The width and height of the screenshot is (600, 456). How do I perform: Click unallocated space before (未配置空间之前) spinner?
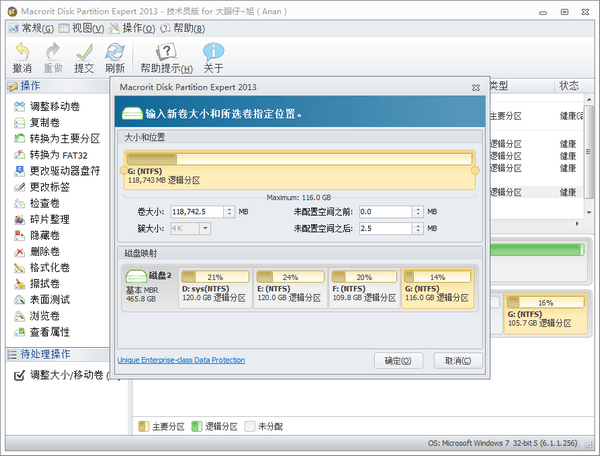click(x=418, y=212)
